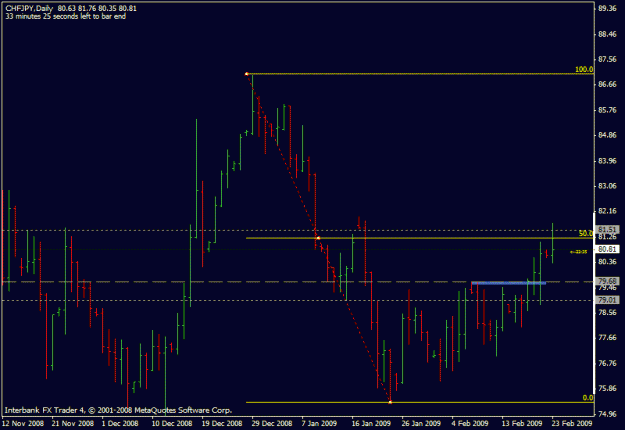Click the '7 Jan 2009' date label
Screen dimensions: 625x430
click(x=319, y=423)
